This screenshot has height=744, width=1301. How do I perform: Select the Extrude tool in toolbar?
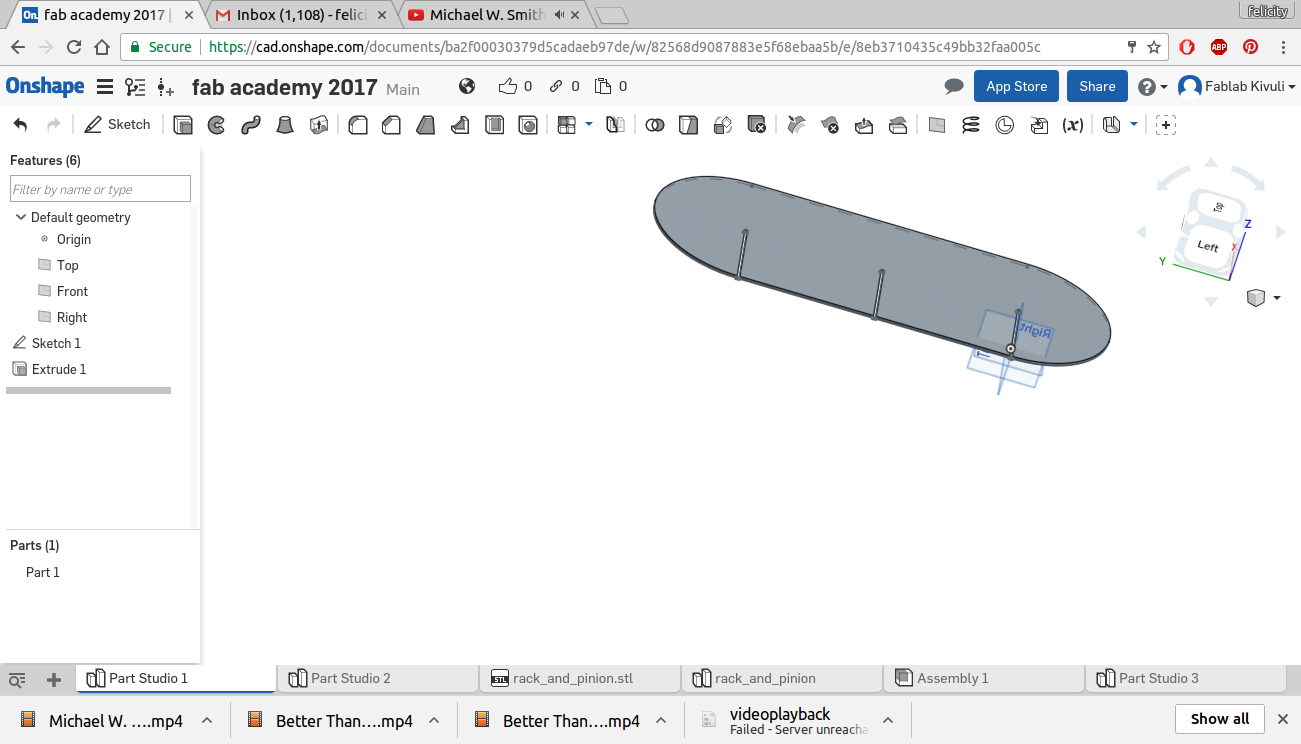coord(183,125)
